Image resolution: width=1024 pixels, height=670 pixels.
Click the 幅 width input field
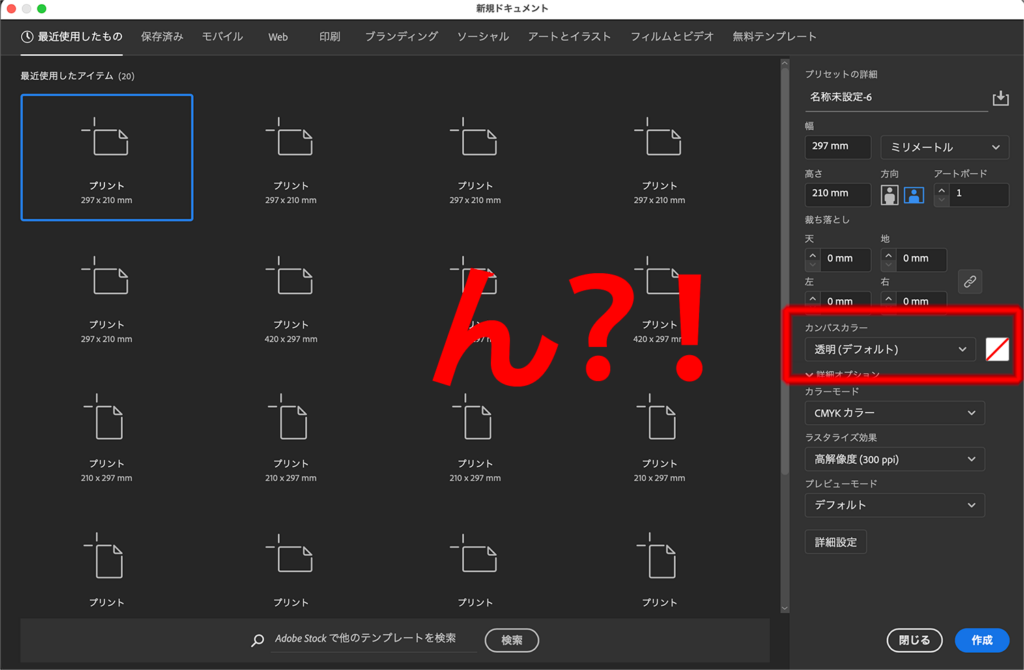tap(837, 147)
